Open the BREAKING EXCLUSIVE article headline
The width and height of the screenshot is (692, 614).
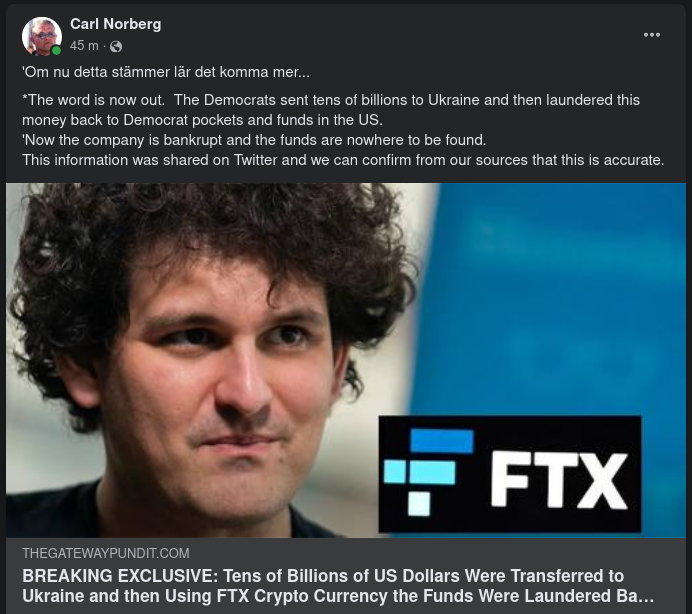click(x=338, y=586)
